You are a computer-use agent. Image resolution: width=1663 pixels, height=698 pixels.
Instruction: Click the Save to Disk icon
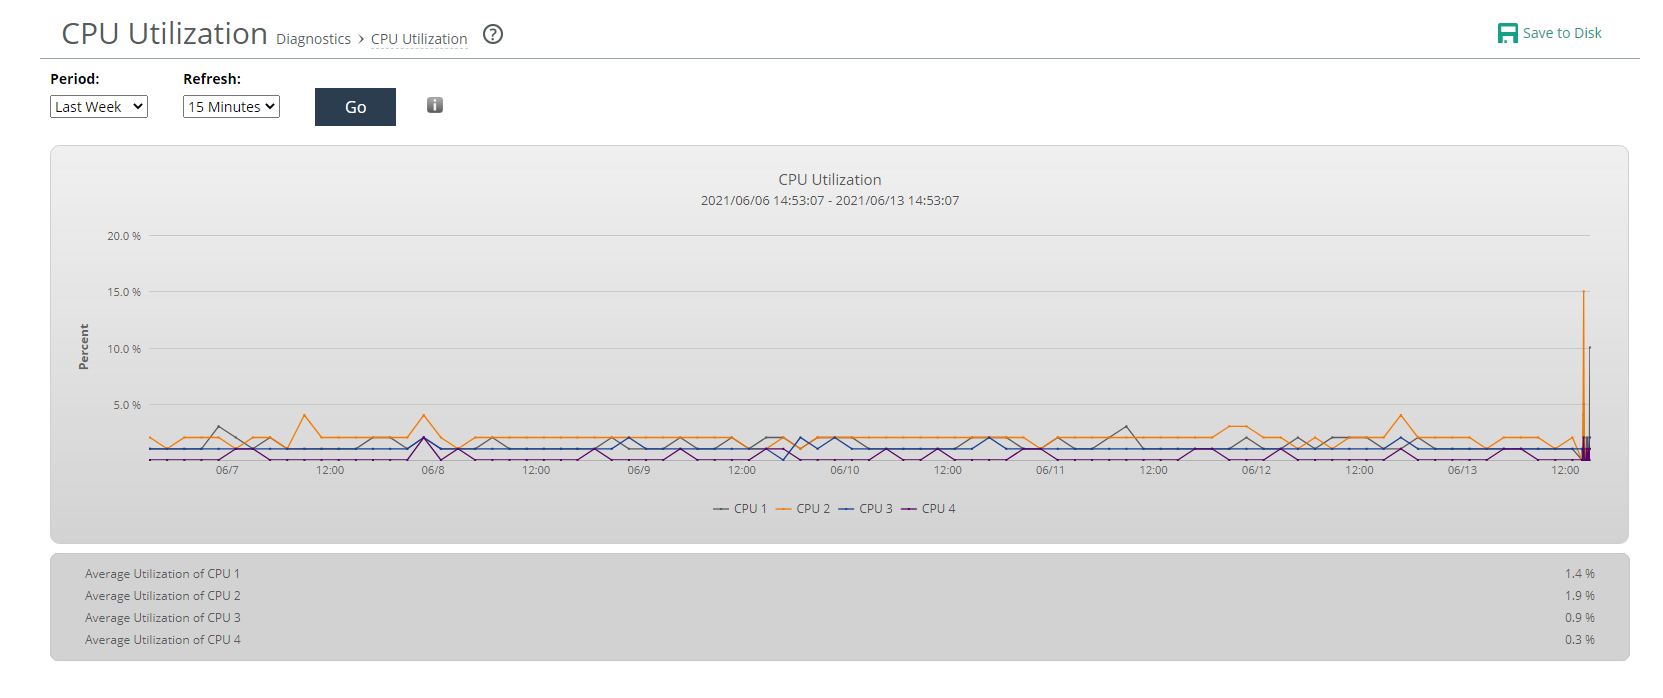point(1507,32)
